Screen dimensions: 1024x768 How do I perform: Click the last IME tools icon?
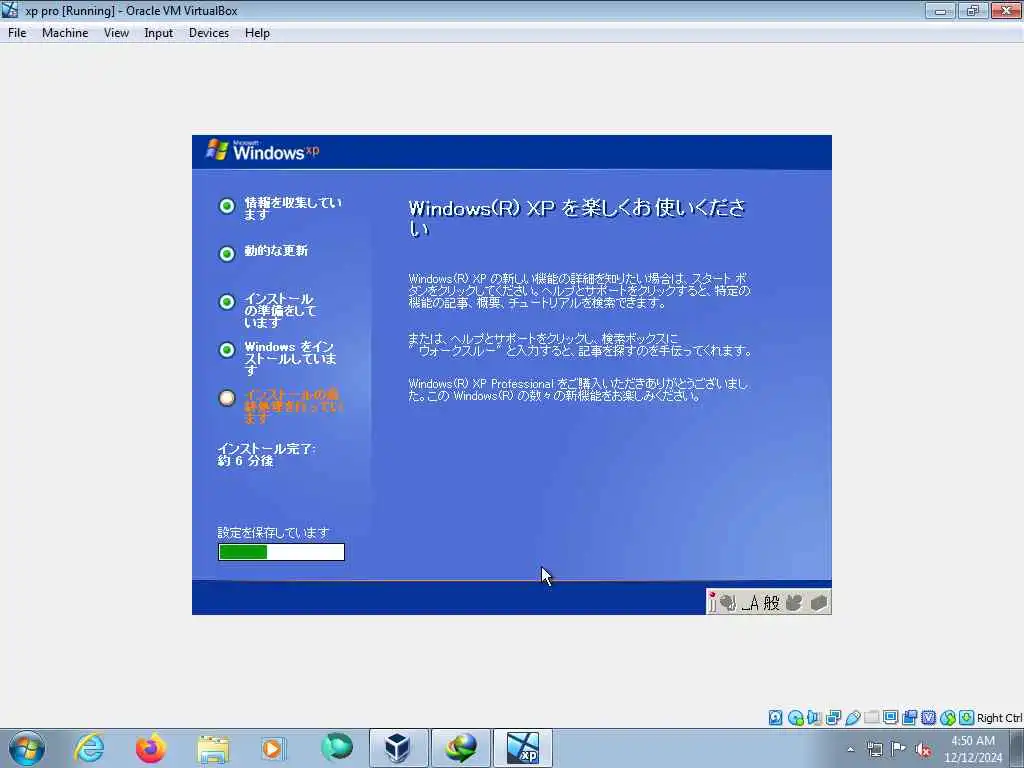pyautogui.click(x=818, y=603)
